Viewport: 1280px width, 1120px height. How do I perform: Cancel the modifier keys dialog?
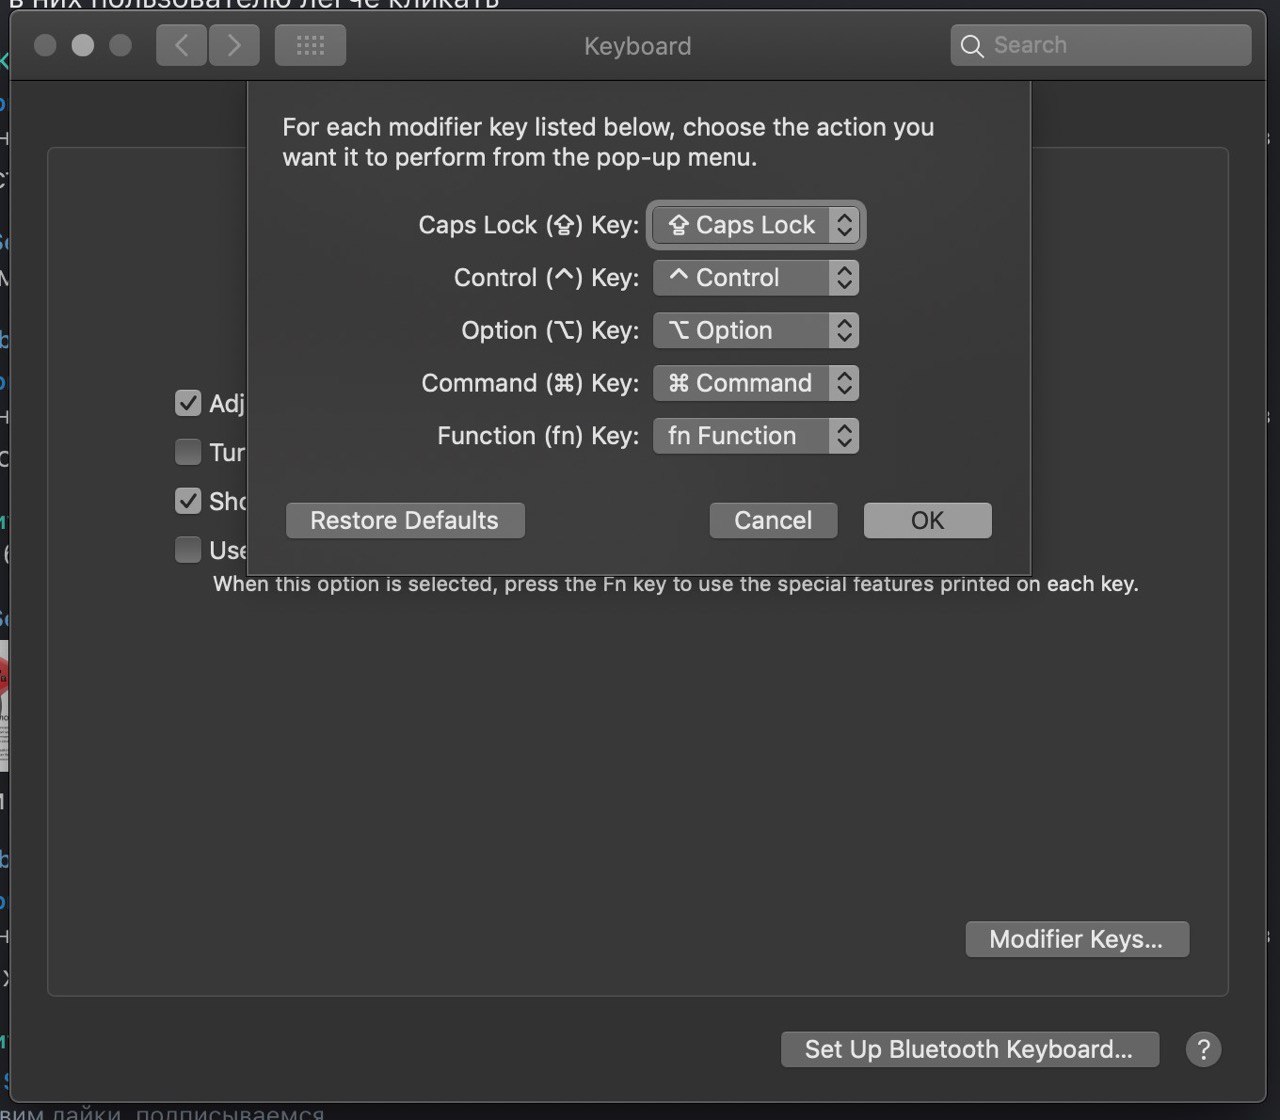click(773, 520)
